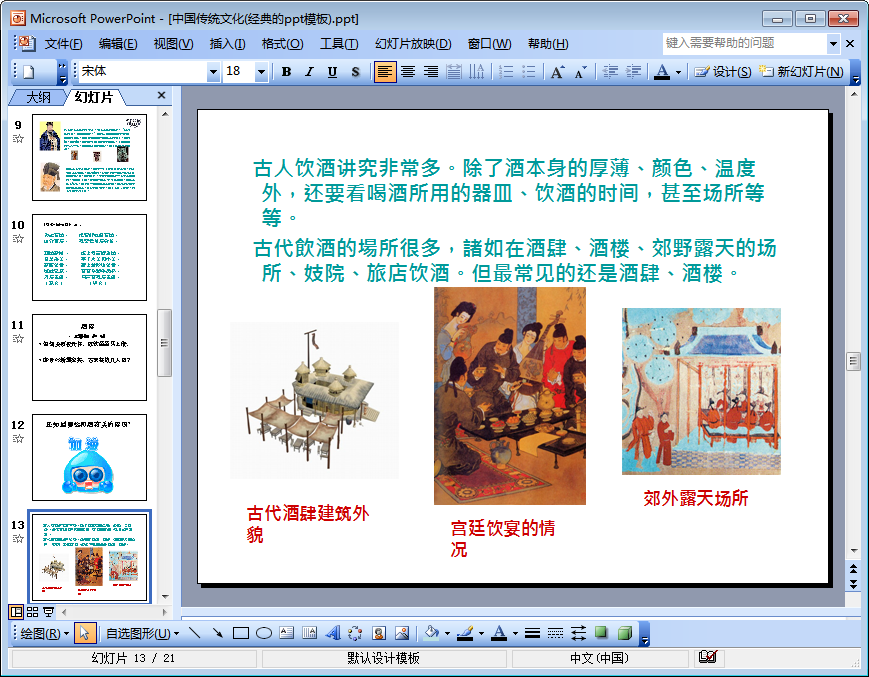This screenshot has height=677, width=869.
Task: Select slide 11 thumbnail
Action: (89, 357)
